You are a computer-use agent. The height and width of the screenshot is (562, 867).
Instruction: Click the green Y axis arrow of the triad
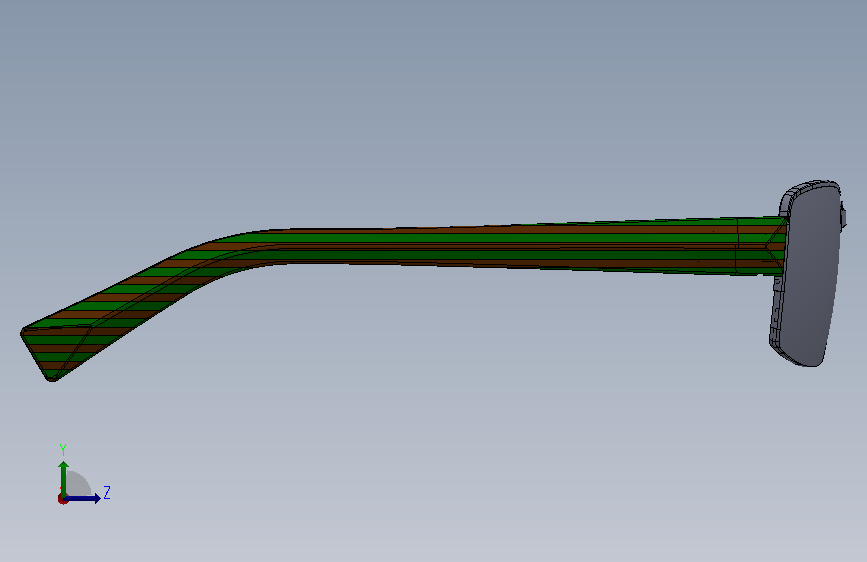click(64, 479)
